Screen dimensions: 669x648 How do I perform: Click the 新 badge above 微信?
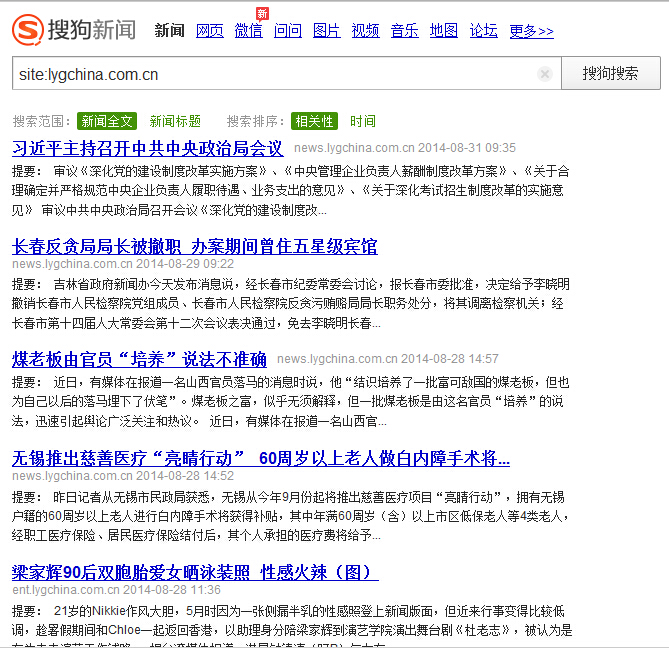pyautogui.click(x=262, y=14)
